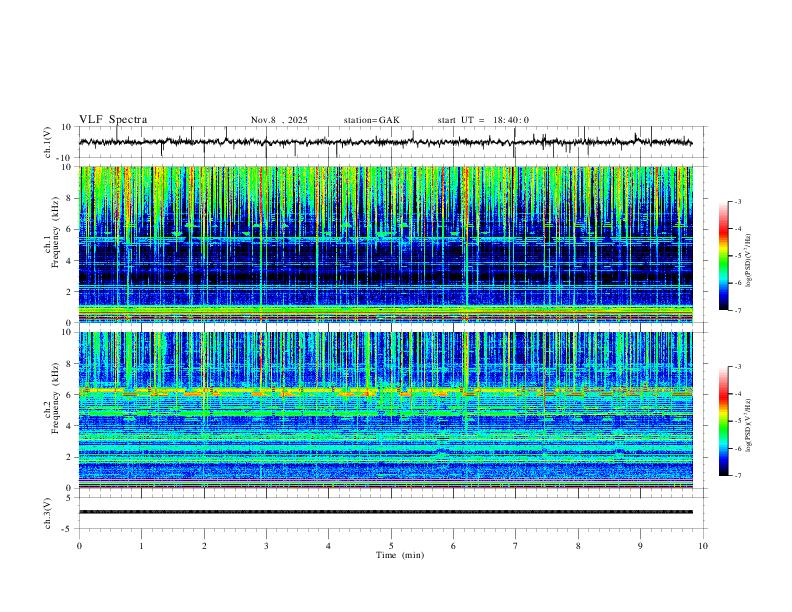Click the upper colorbar 'log(PSD)' label

coord(748,260)
